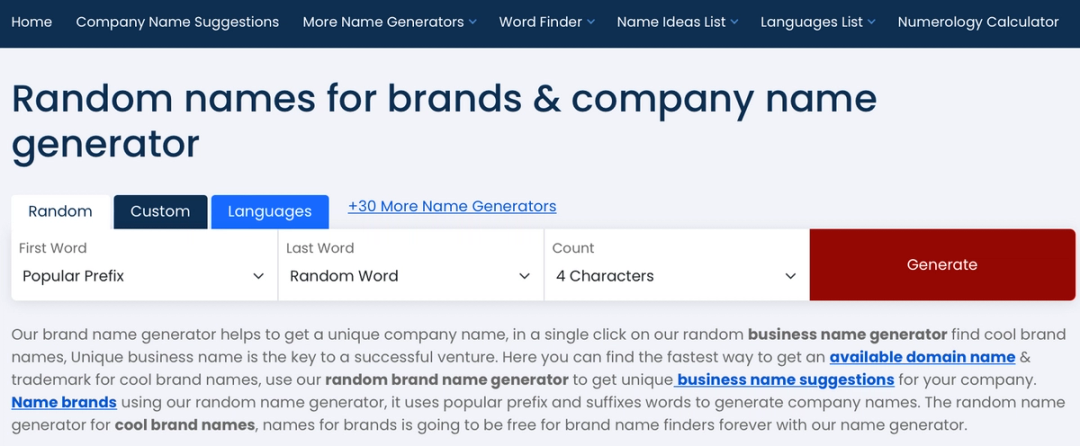The width and height of the screenshot is (1080, 446).
Task: Follow the Name brands link
Action: tap(64, 402)
